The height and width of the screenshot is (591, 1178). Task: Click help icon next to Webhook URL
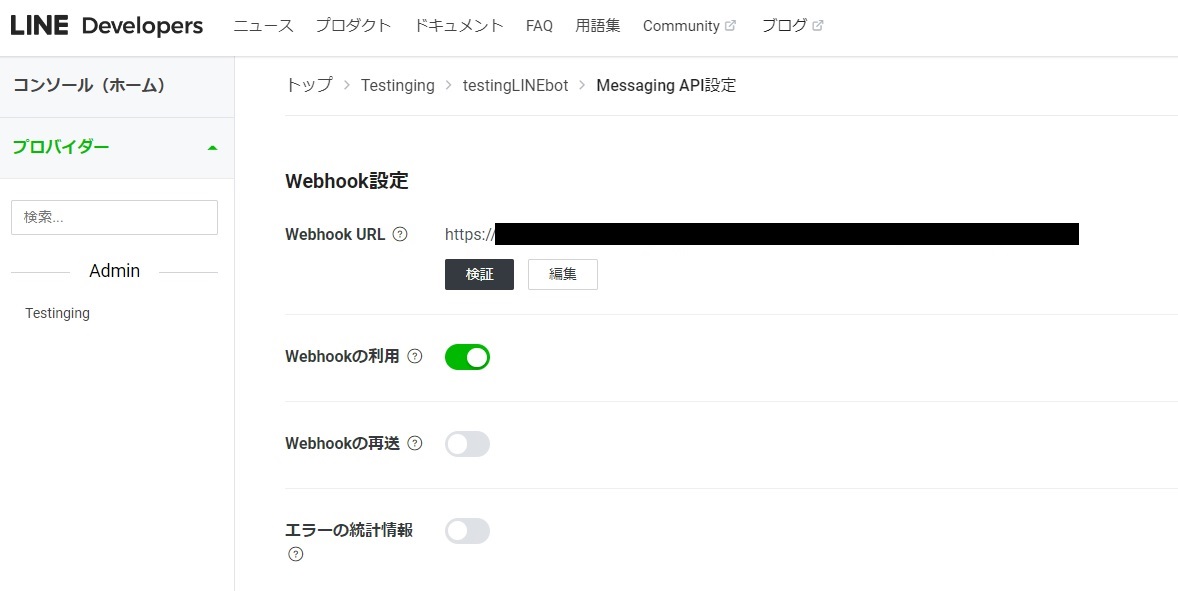coord(400,235)
